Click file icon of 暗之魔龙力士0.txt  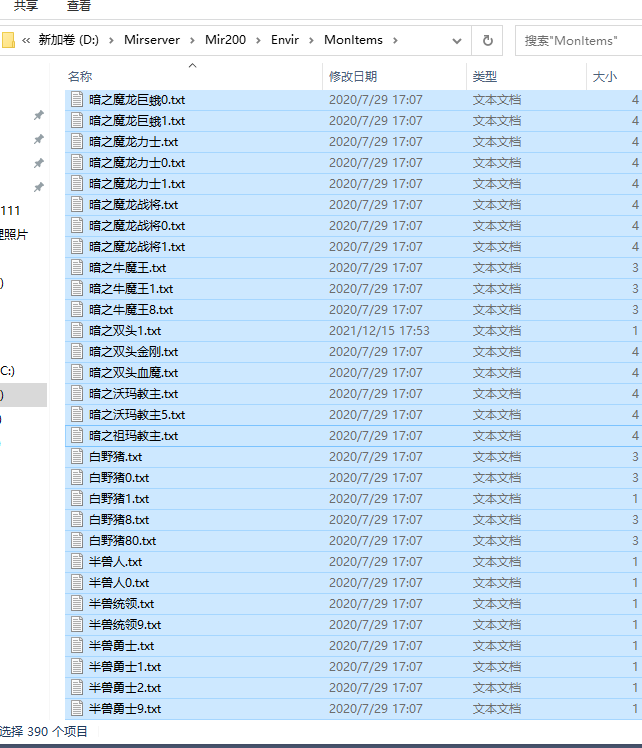(x=77, y=162)
